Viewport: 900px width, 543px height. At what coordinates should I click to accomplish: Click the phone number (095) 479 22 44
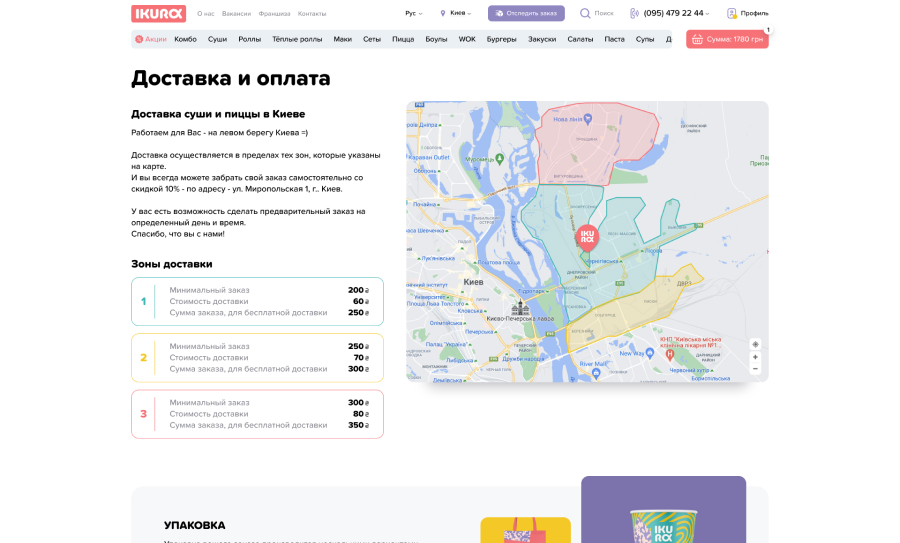tap(673, 13)
